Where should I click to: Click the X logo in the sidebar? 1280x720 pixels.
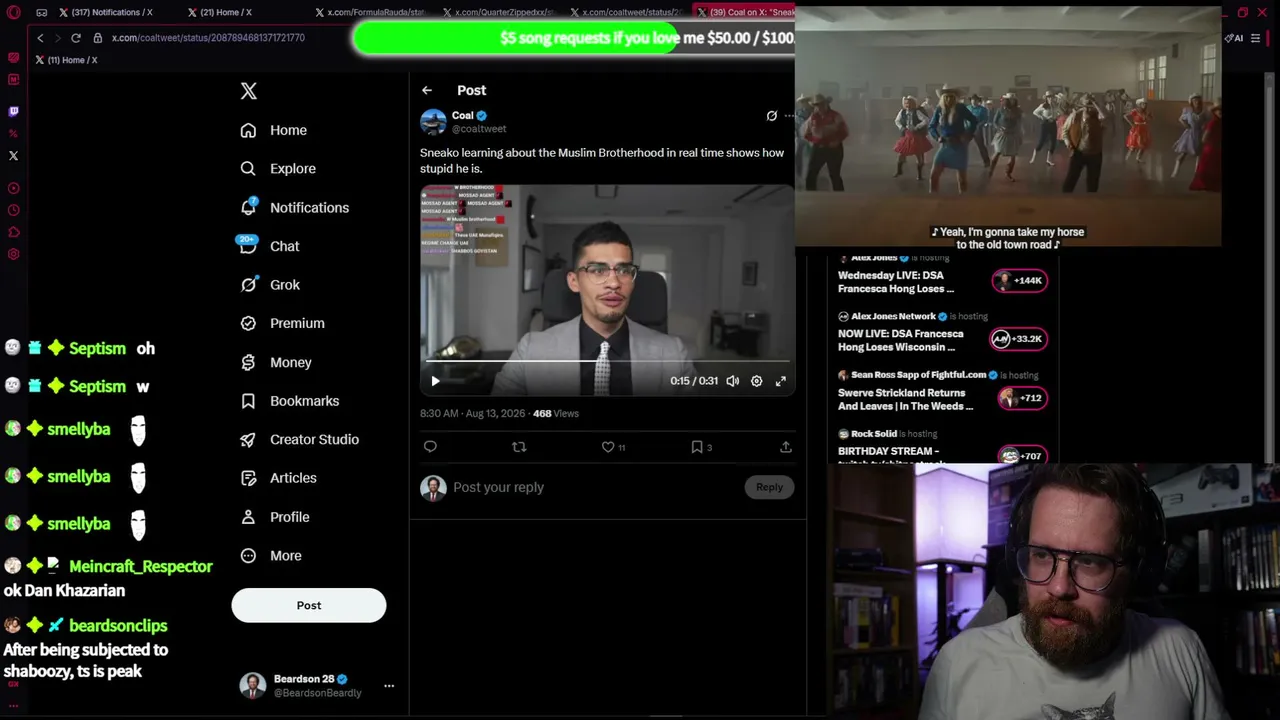click(x=249, y=91)
